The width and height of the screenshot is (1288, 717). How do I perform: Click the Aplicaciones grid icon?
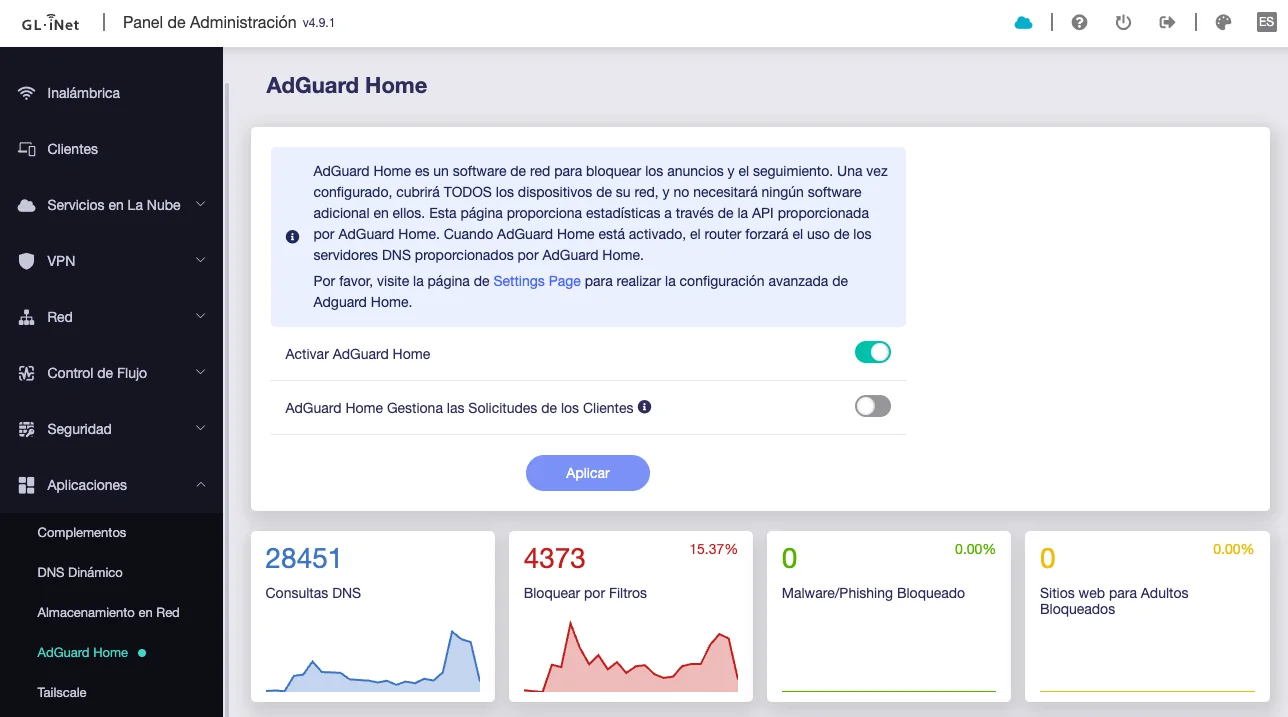pos(27,485)
